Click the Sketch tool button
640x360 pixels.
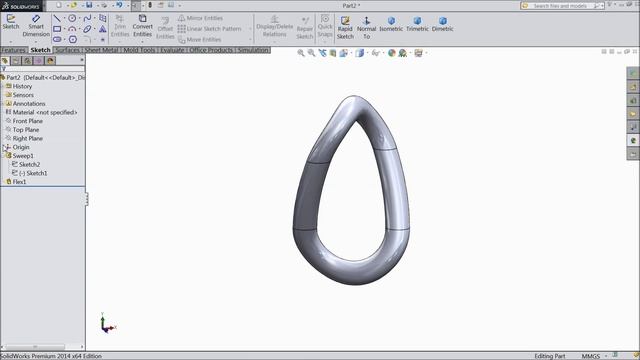[x=11, y=22]
